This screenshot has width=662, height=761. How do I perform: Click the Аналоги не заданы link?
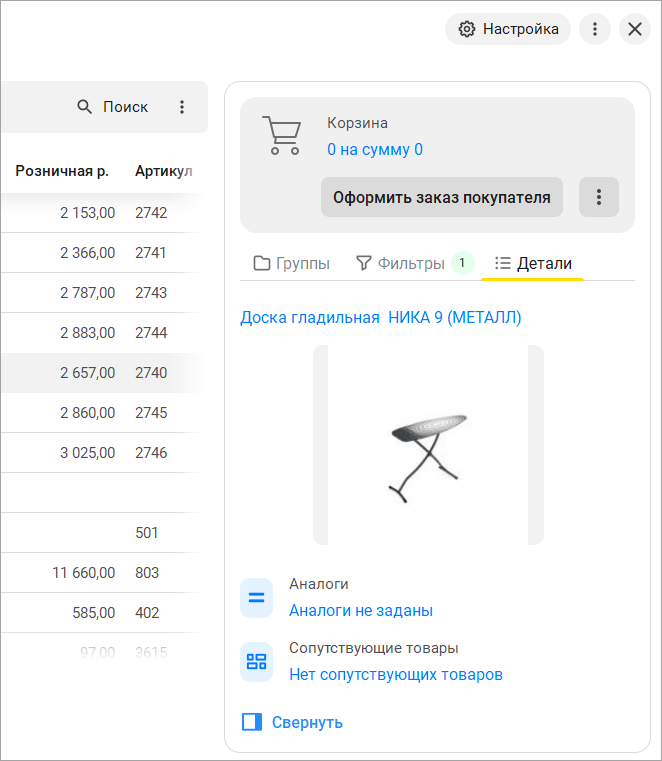360,610
